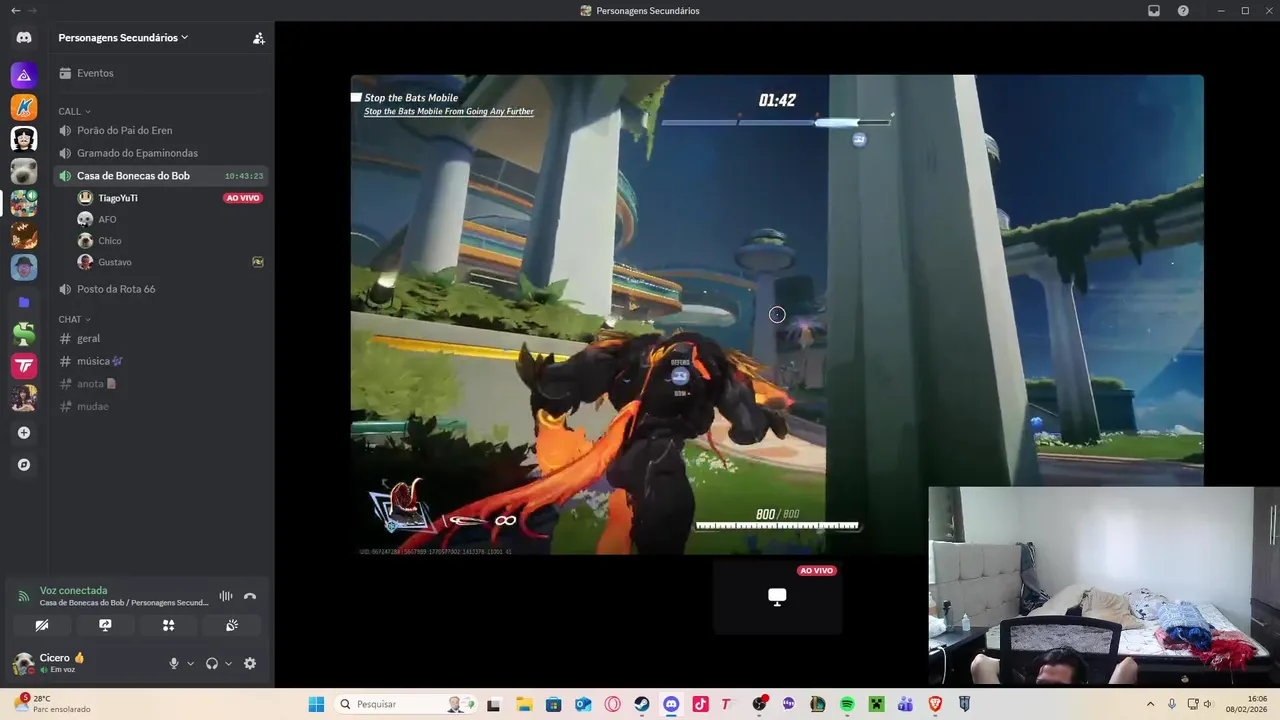
Task: Select Casa de Bonecas do Bob voice channel
Action: point(160,176)
